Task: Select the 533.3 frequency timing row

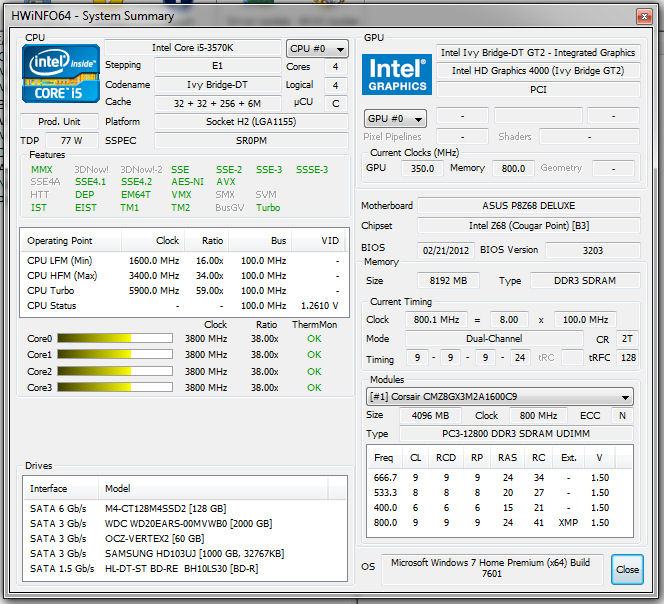Action: 500,493
